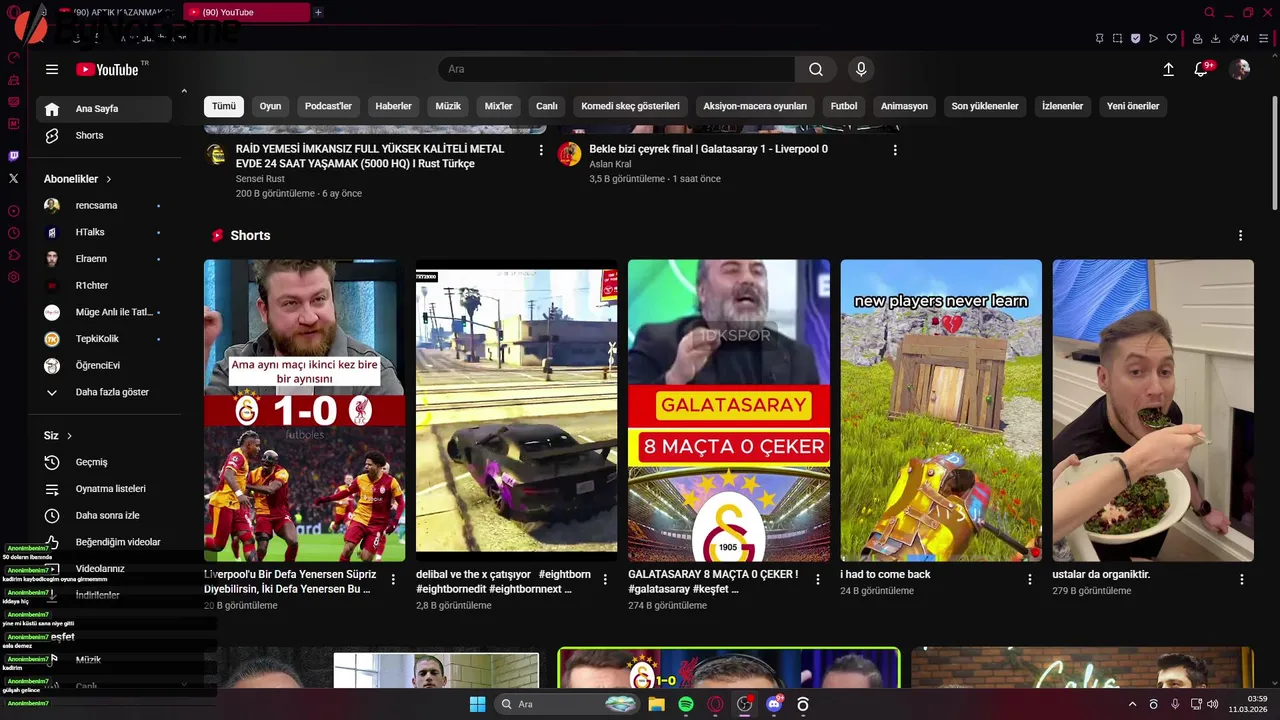Open Spotify from the taskbar
The height and width of the screenshot is (720, 1280).
click(x=686, y=704)
